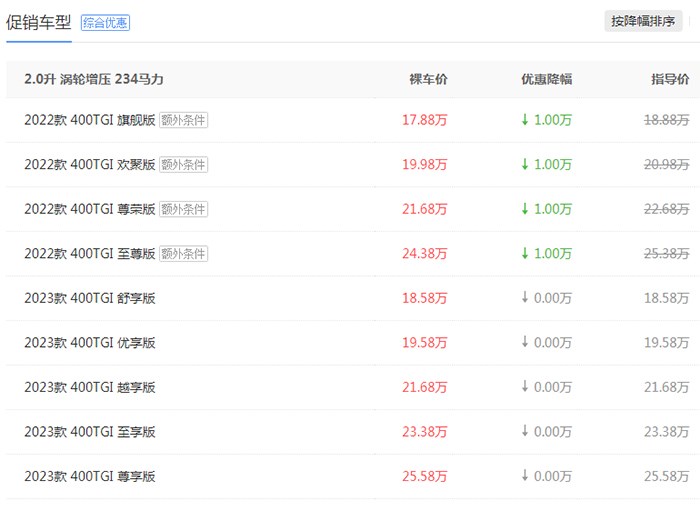Click the struck-through 22.68万 guide price
The image size is (700, 511).
[667, 209]
